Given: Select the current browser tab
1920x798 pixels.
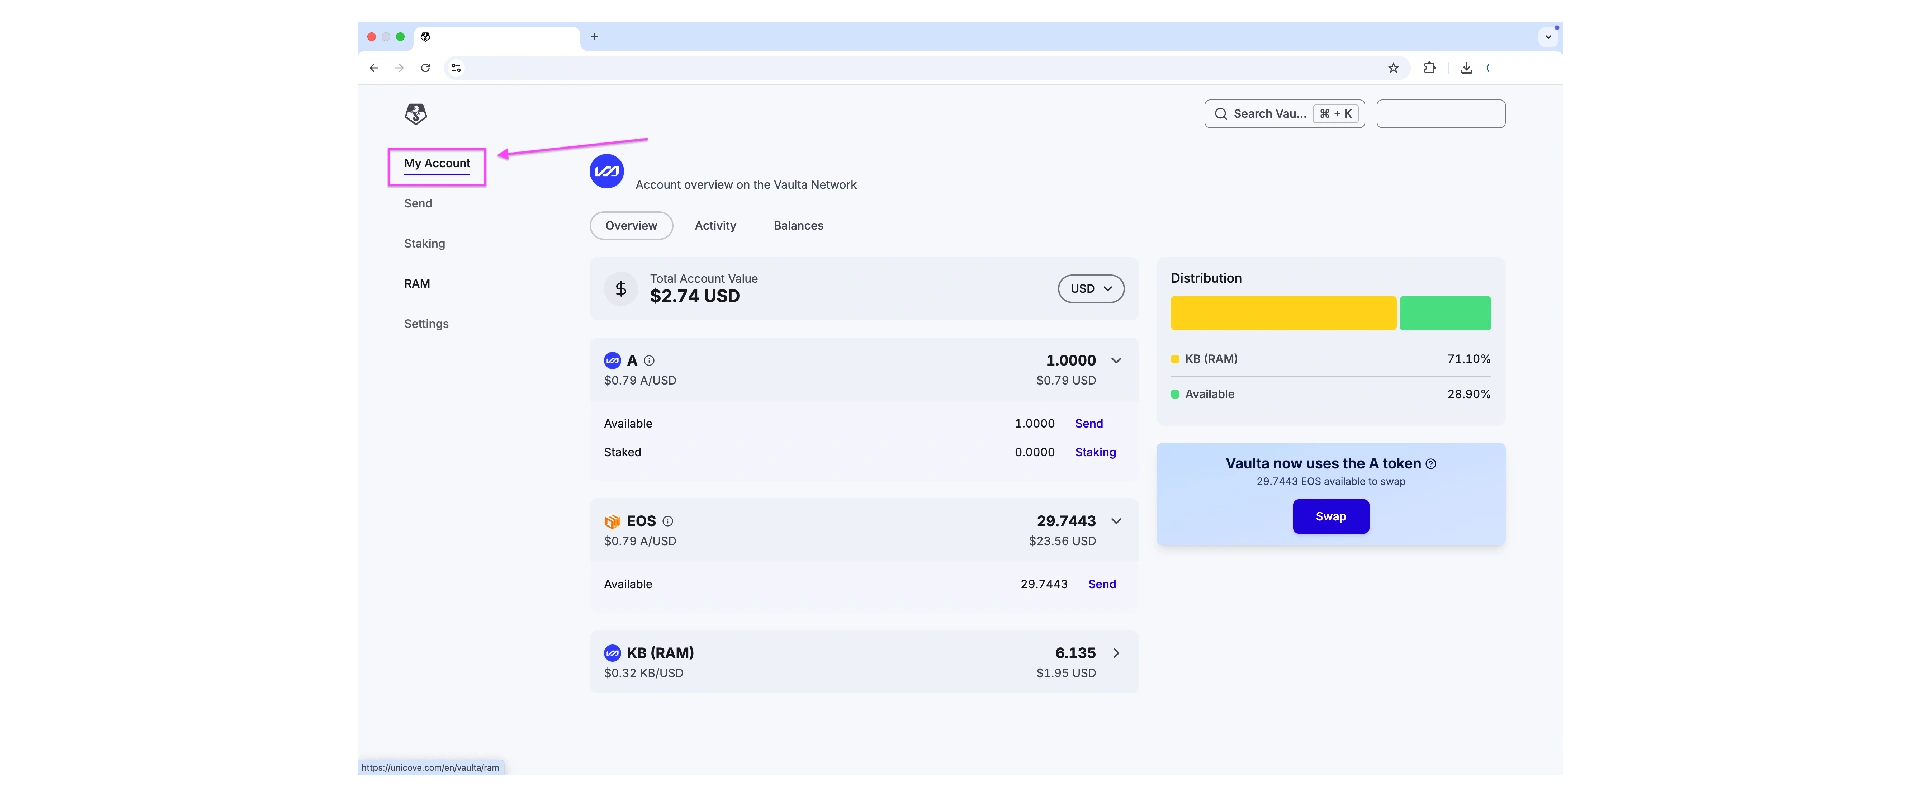Looking at the screenshot, I should point(497,37).
